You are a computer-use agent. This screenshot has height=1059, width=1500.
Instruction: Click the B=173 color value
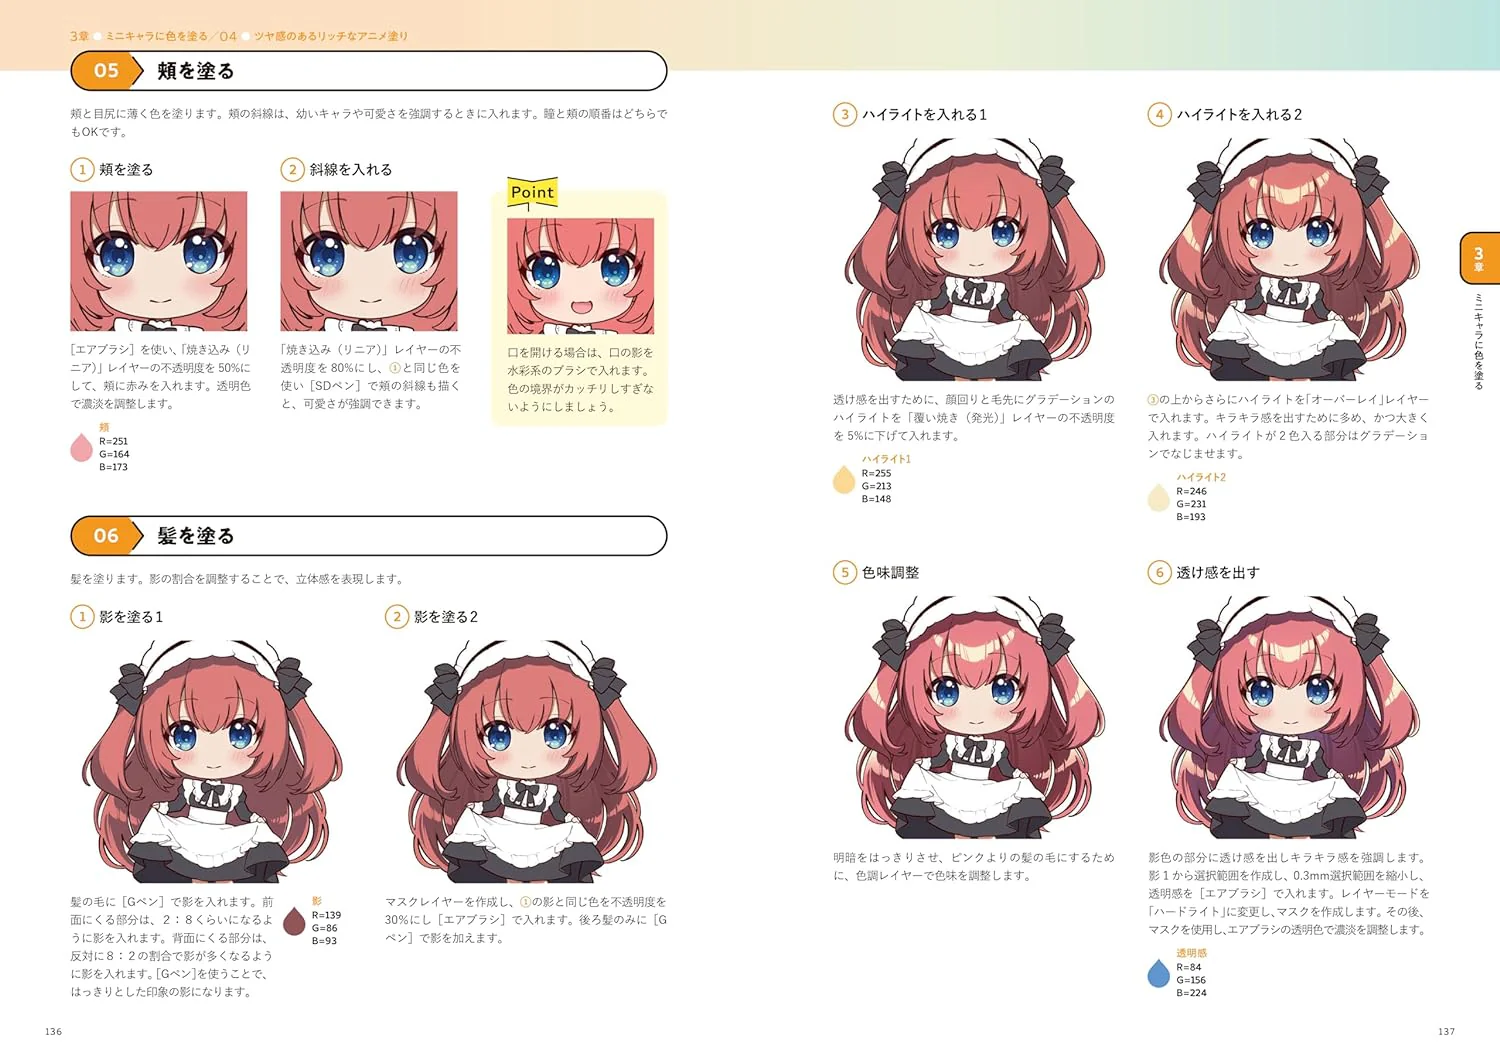click(x=113, y=467)
